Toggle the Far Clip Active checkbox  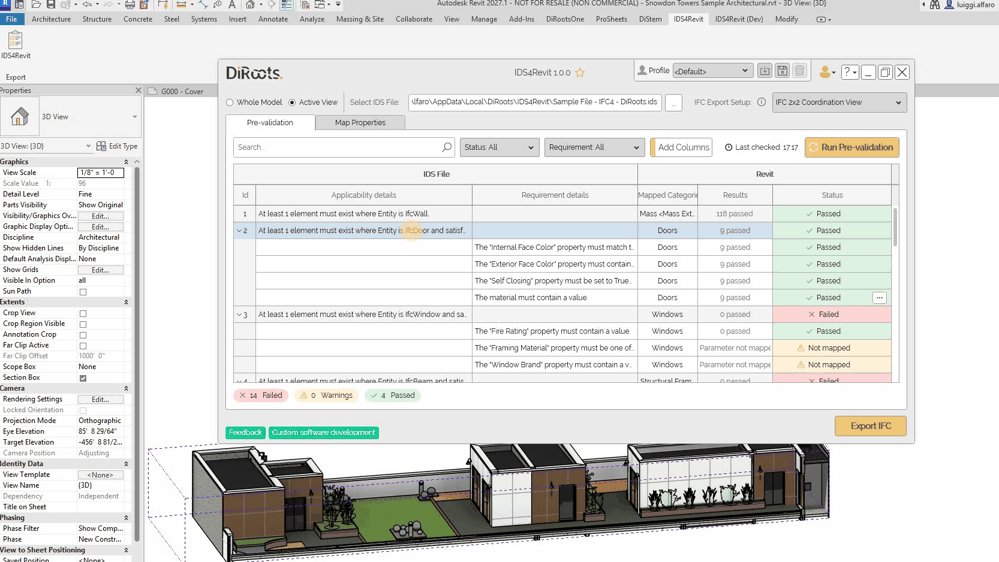83,346
